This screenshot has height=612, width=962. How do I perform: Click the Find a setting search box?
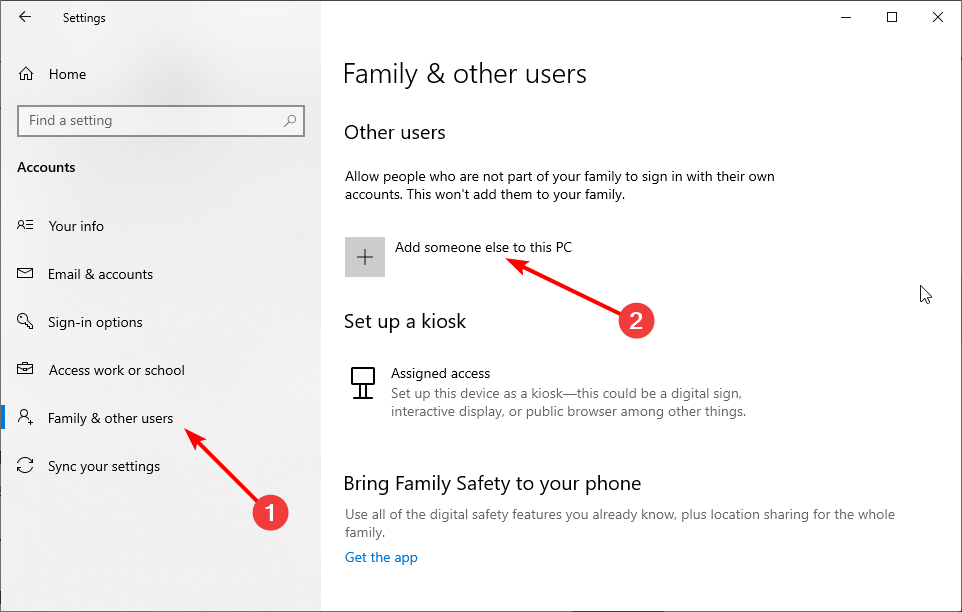pyautogui.click(x=150, y=121)
